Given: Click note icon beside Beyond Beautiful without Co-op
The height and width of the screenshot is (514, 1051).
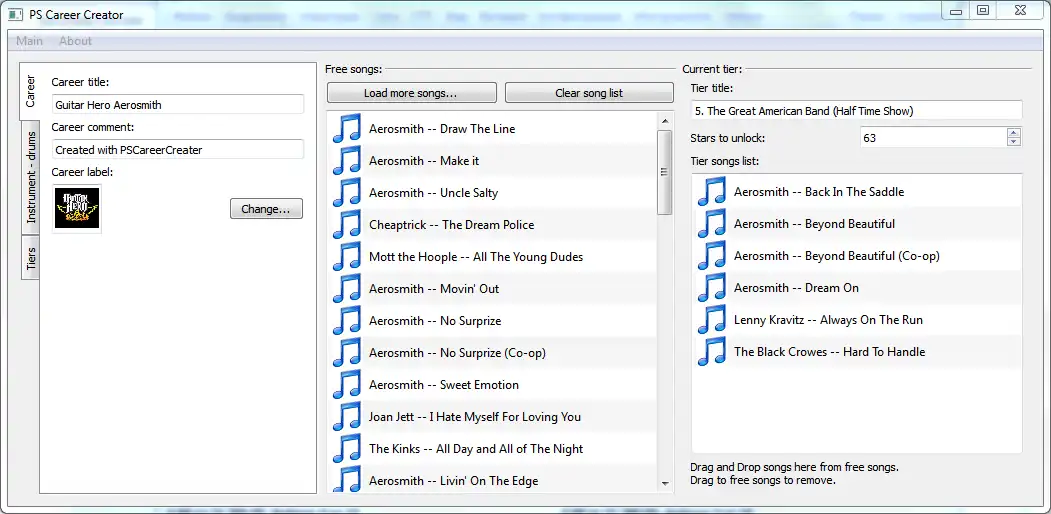Looking at the screenshot, I should 712,224.
